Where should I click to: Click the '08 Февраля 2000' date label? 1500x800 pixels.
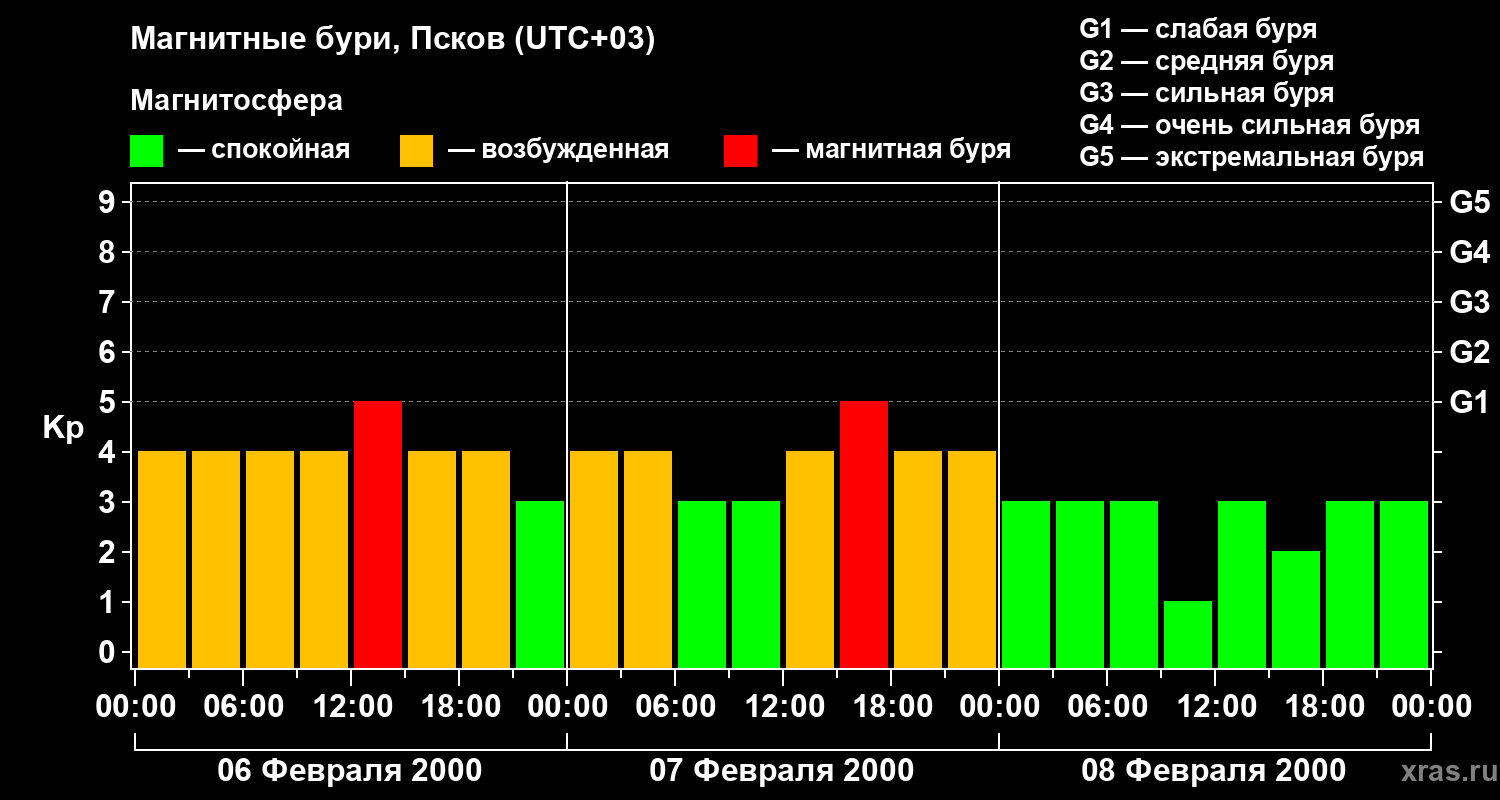point(1214,771)
